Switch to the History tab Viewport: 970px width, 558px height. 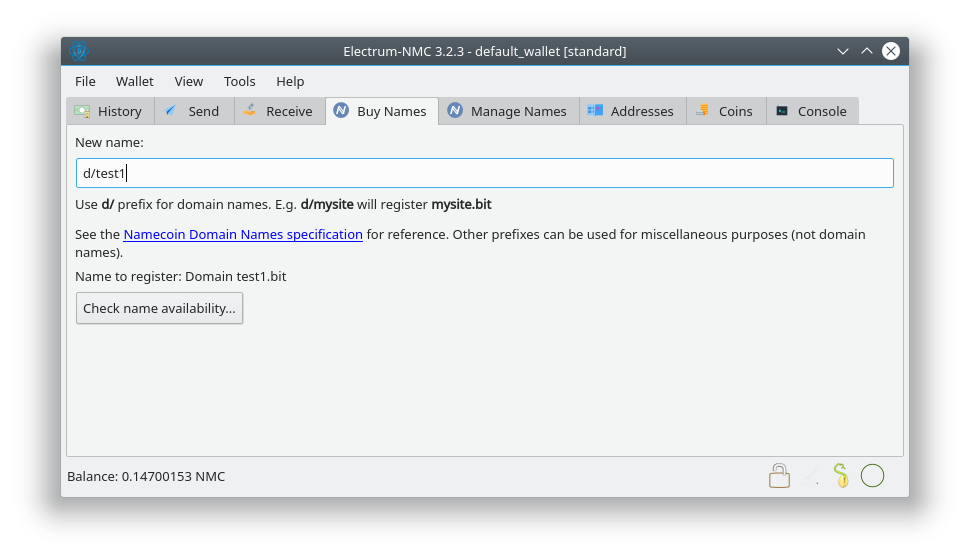(109, 111)
